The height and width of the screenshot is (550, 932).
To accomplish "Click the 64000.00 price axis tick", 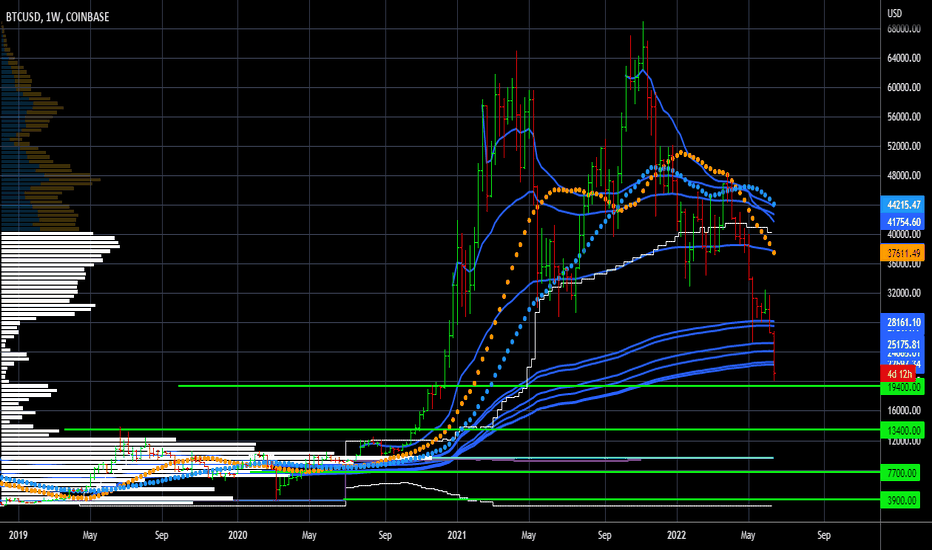I will (904, 58).
